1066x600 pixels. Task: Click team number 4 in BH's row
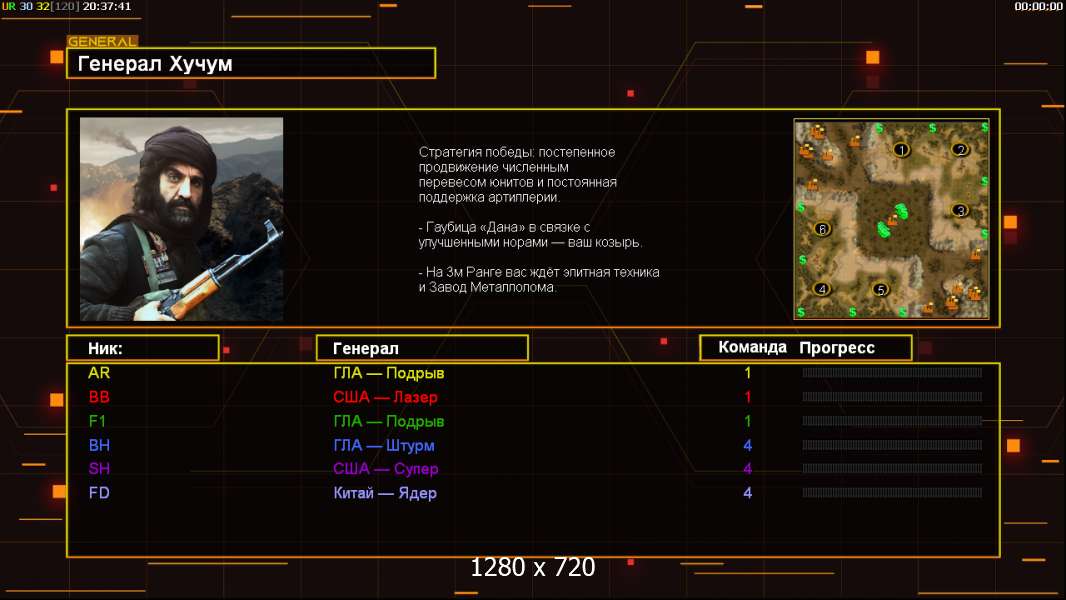tap(748, 445)
